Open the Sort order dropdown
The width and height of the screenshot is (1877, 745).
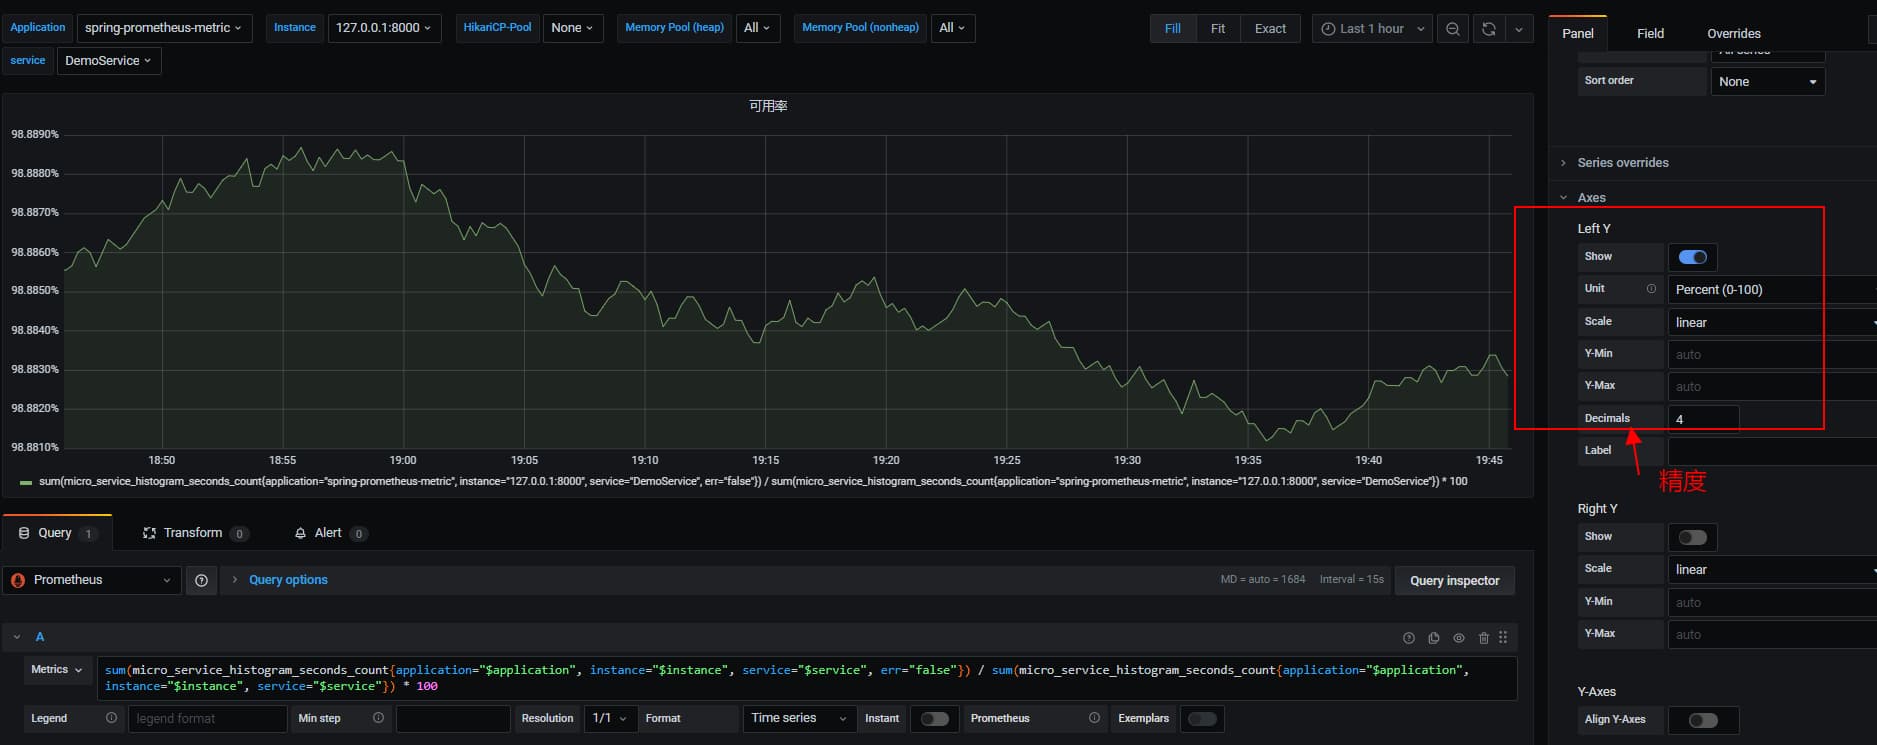[x=1767, y=82]
